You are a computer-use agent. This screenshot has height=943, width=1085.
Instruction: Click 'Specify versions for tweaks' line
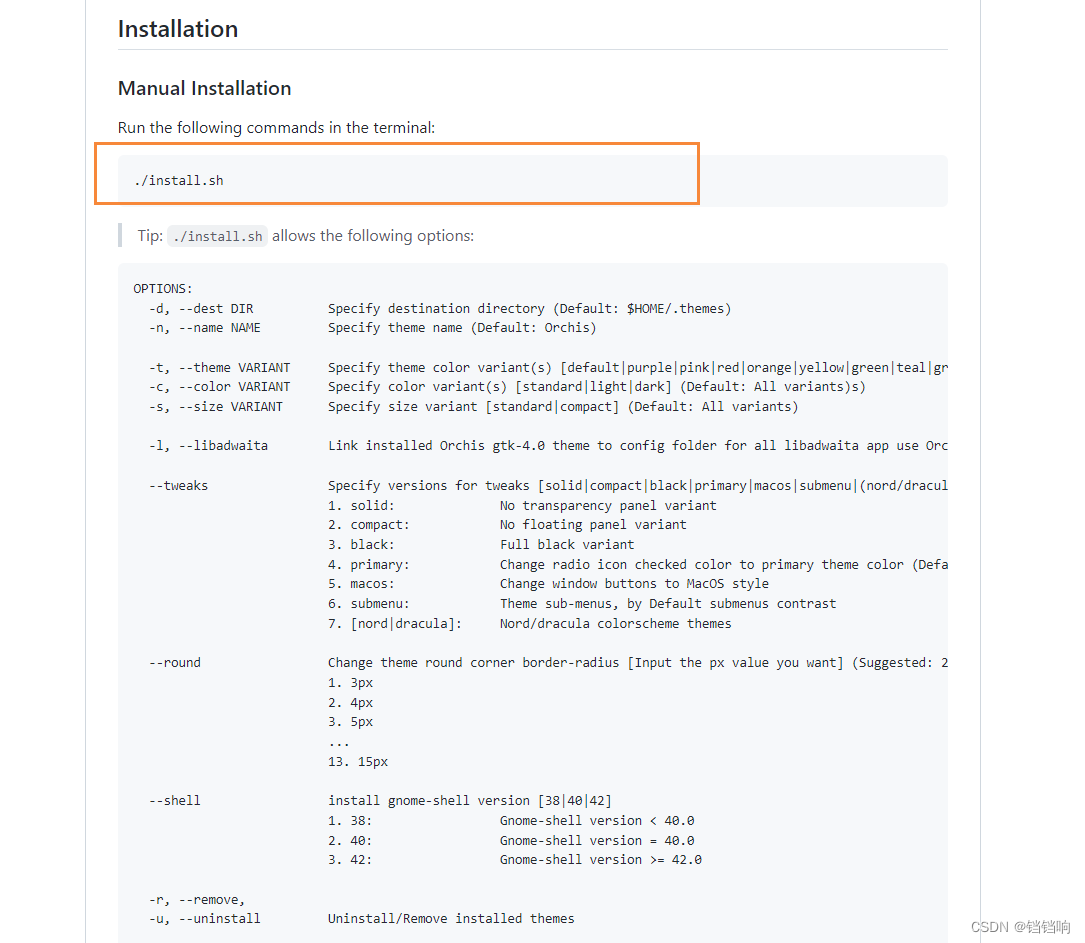[x=638, y=486]
